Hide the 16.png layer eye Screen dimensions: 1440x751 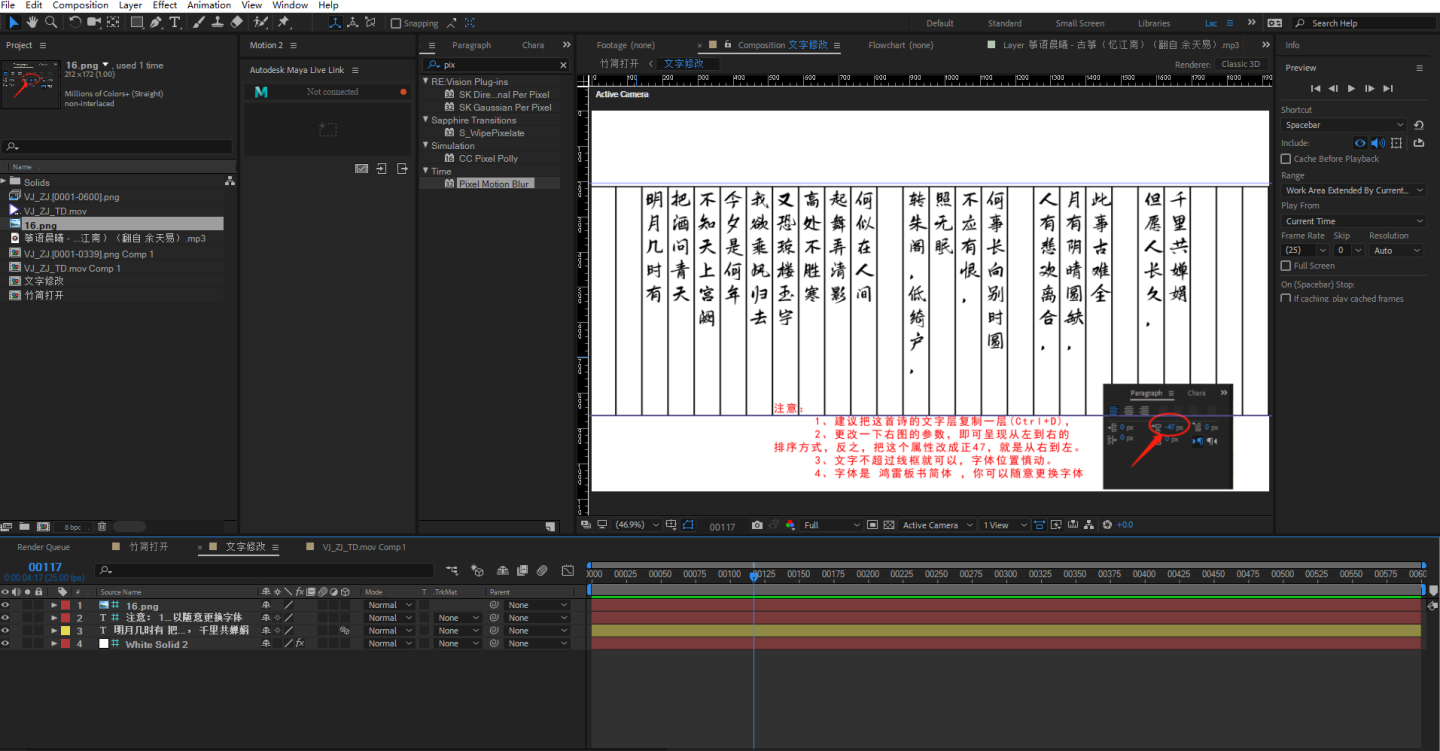point(6,605)
